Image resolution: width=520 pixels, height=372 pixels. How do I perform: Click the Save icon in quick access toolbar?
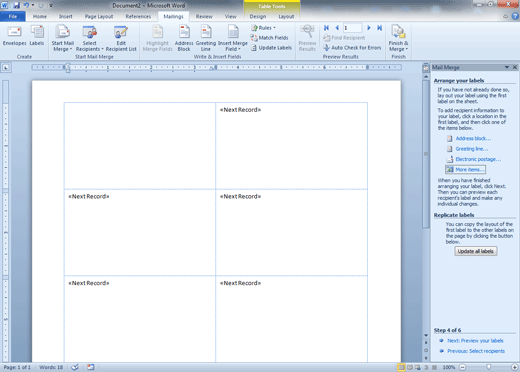pos(16,5)
